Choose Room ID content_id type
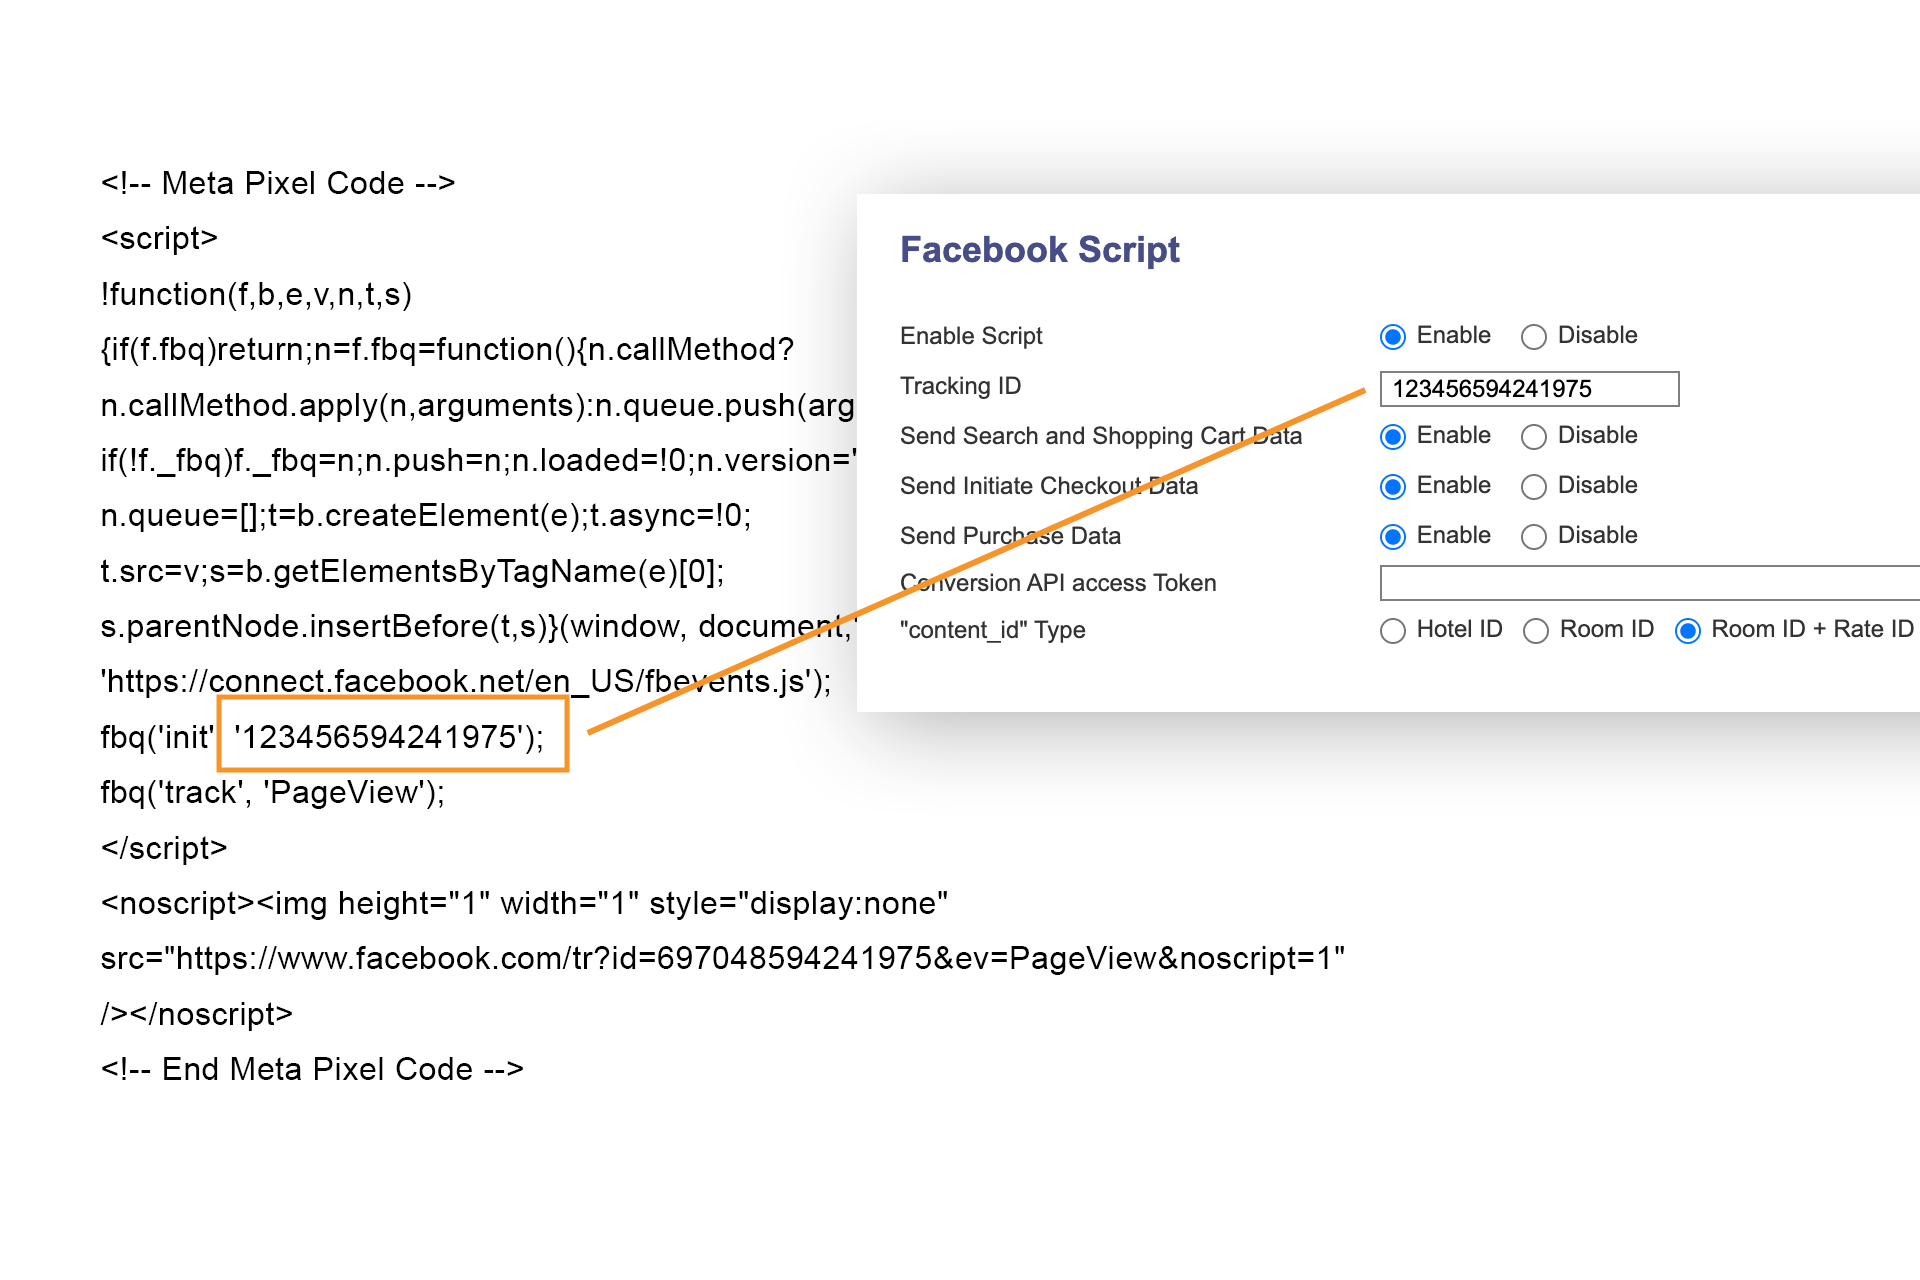 coord(1536,631)
